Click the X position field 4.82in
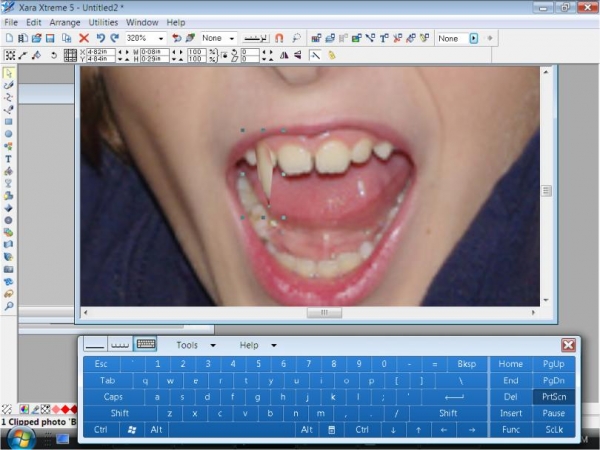The image size is (600, 450). click(x=101, y=52)
